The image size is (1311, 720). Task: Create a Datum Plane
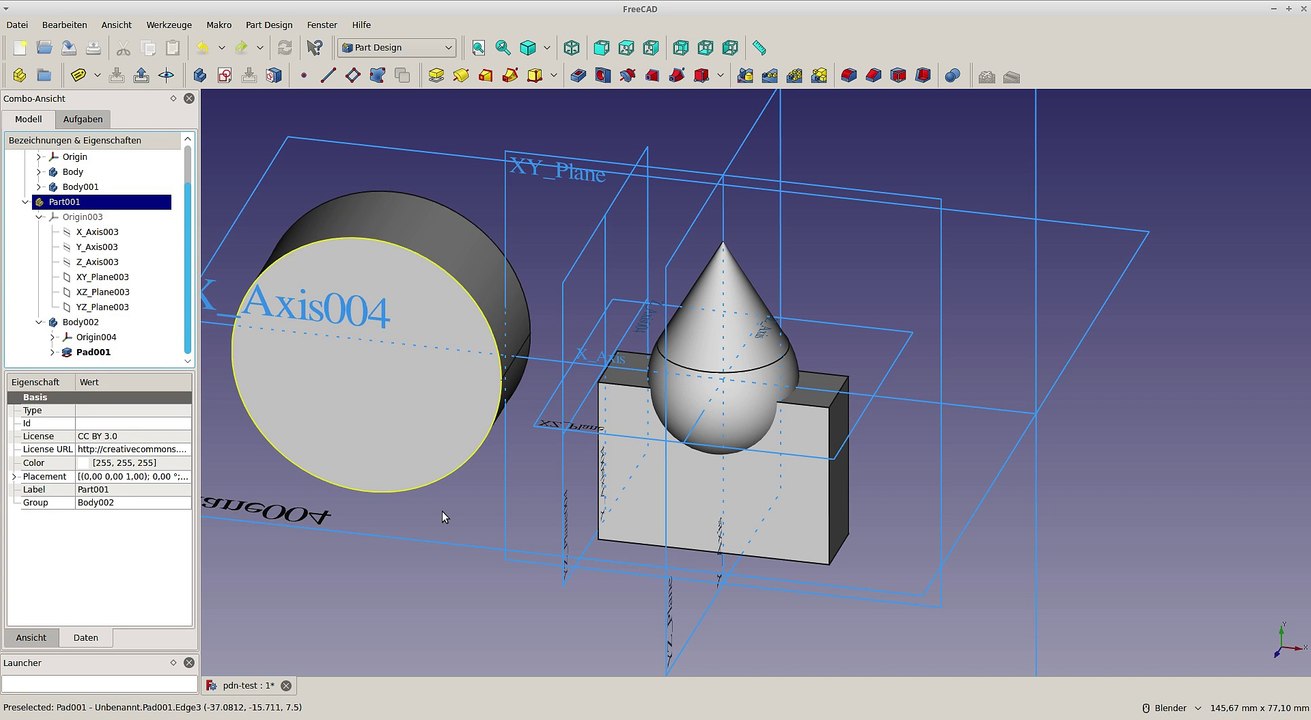[353, 75]
